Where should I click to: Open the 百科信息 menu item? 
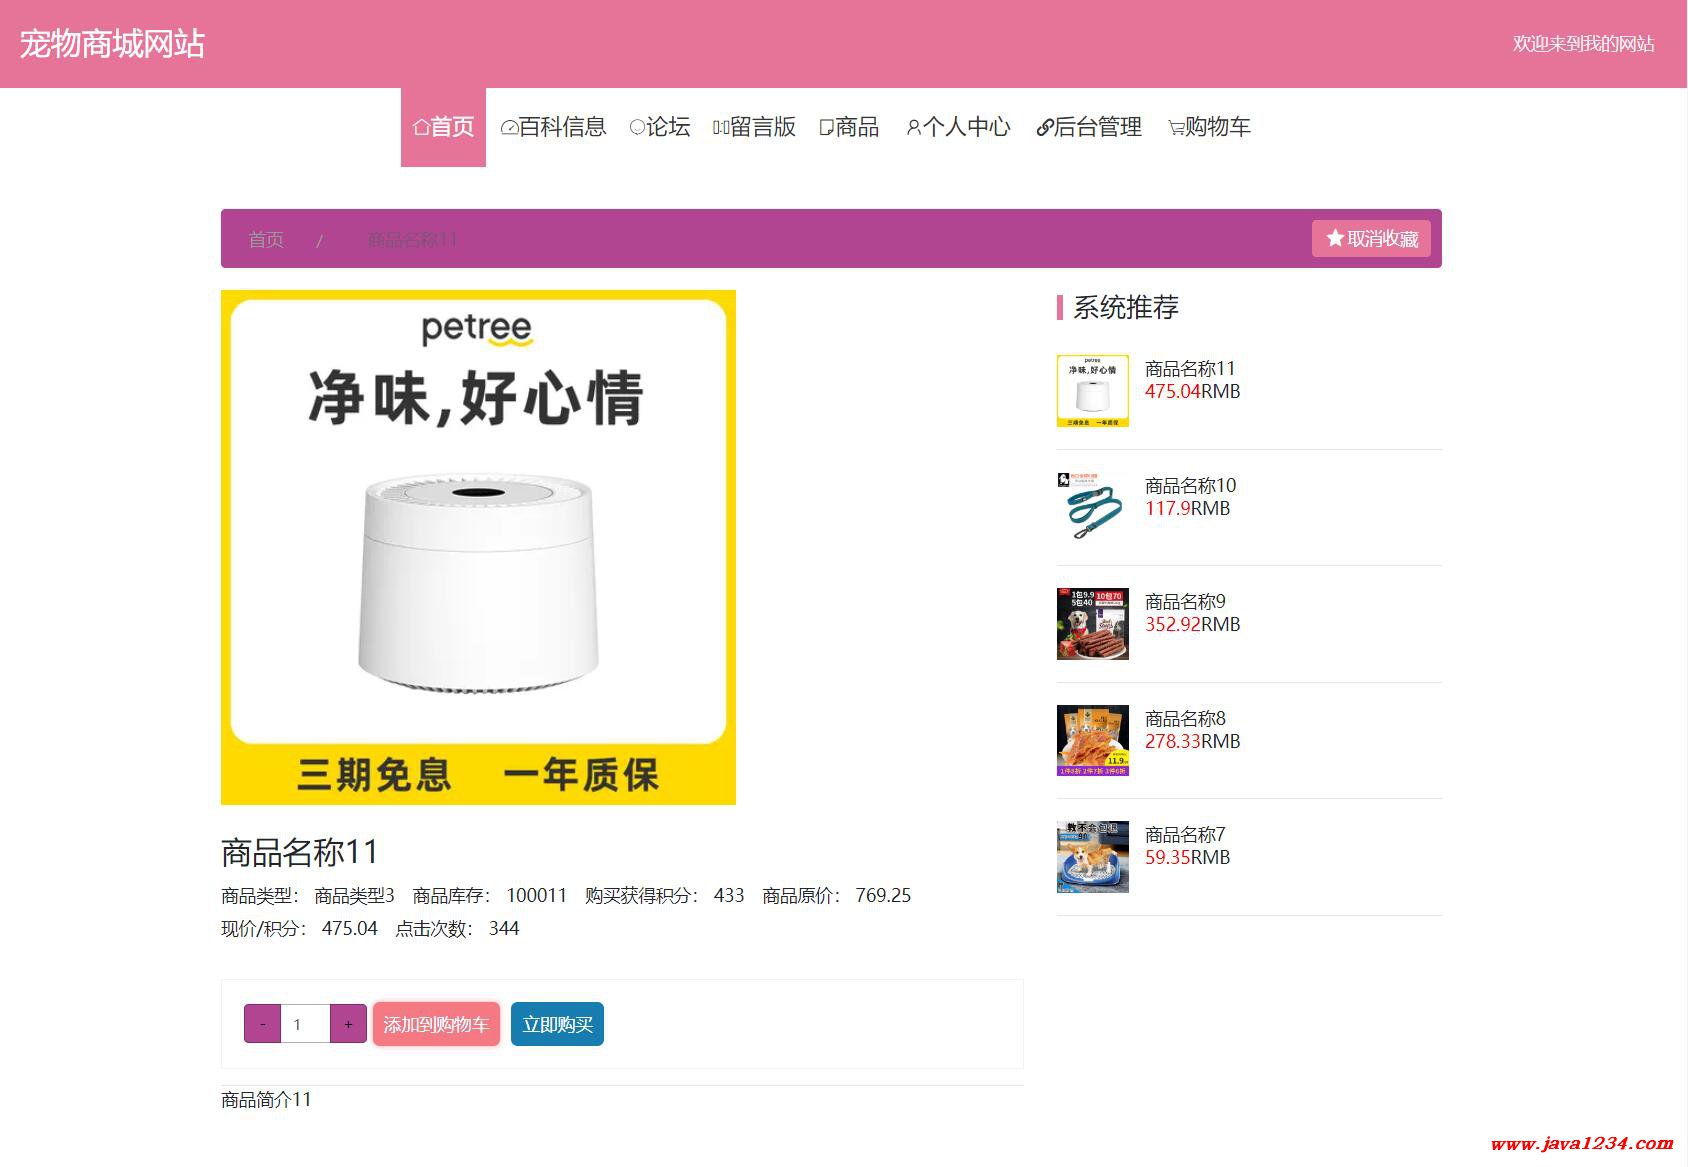coord(553,127)
